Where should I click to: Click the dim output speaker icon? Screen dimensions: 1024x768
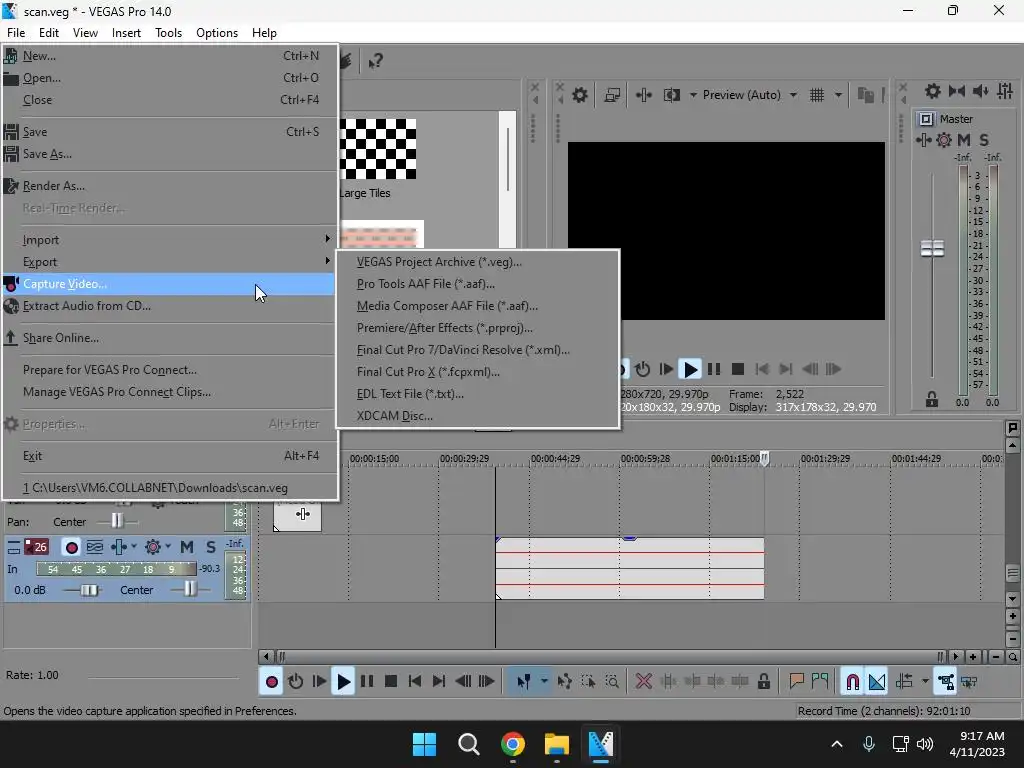coord(980,91)
